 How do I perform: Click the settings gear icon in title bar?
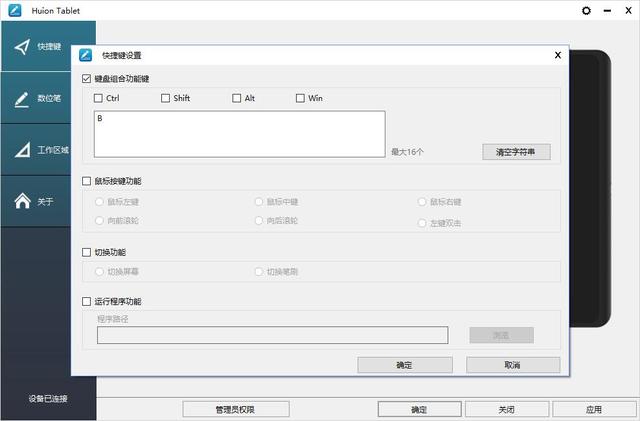coord(586,11)
